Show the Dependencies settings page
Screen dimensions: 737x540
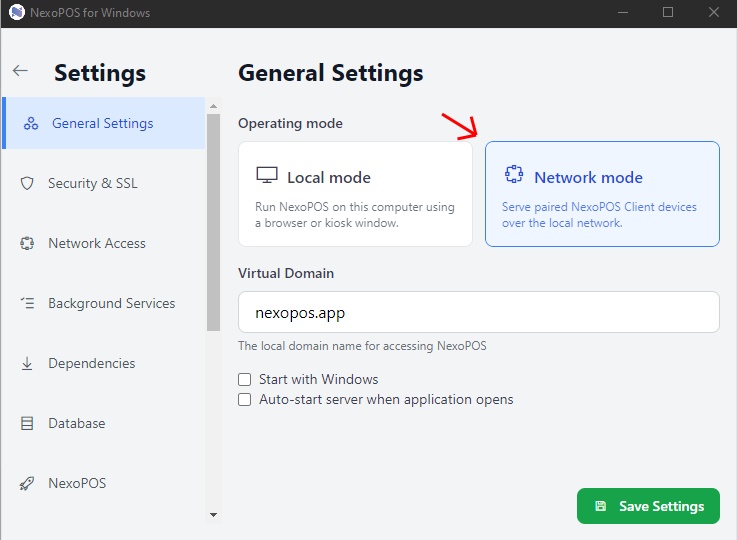[x=104, y=363]
